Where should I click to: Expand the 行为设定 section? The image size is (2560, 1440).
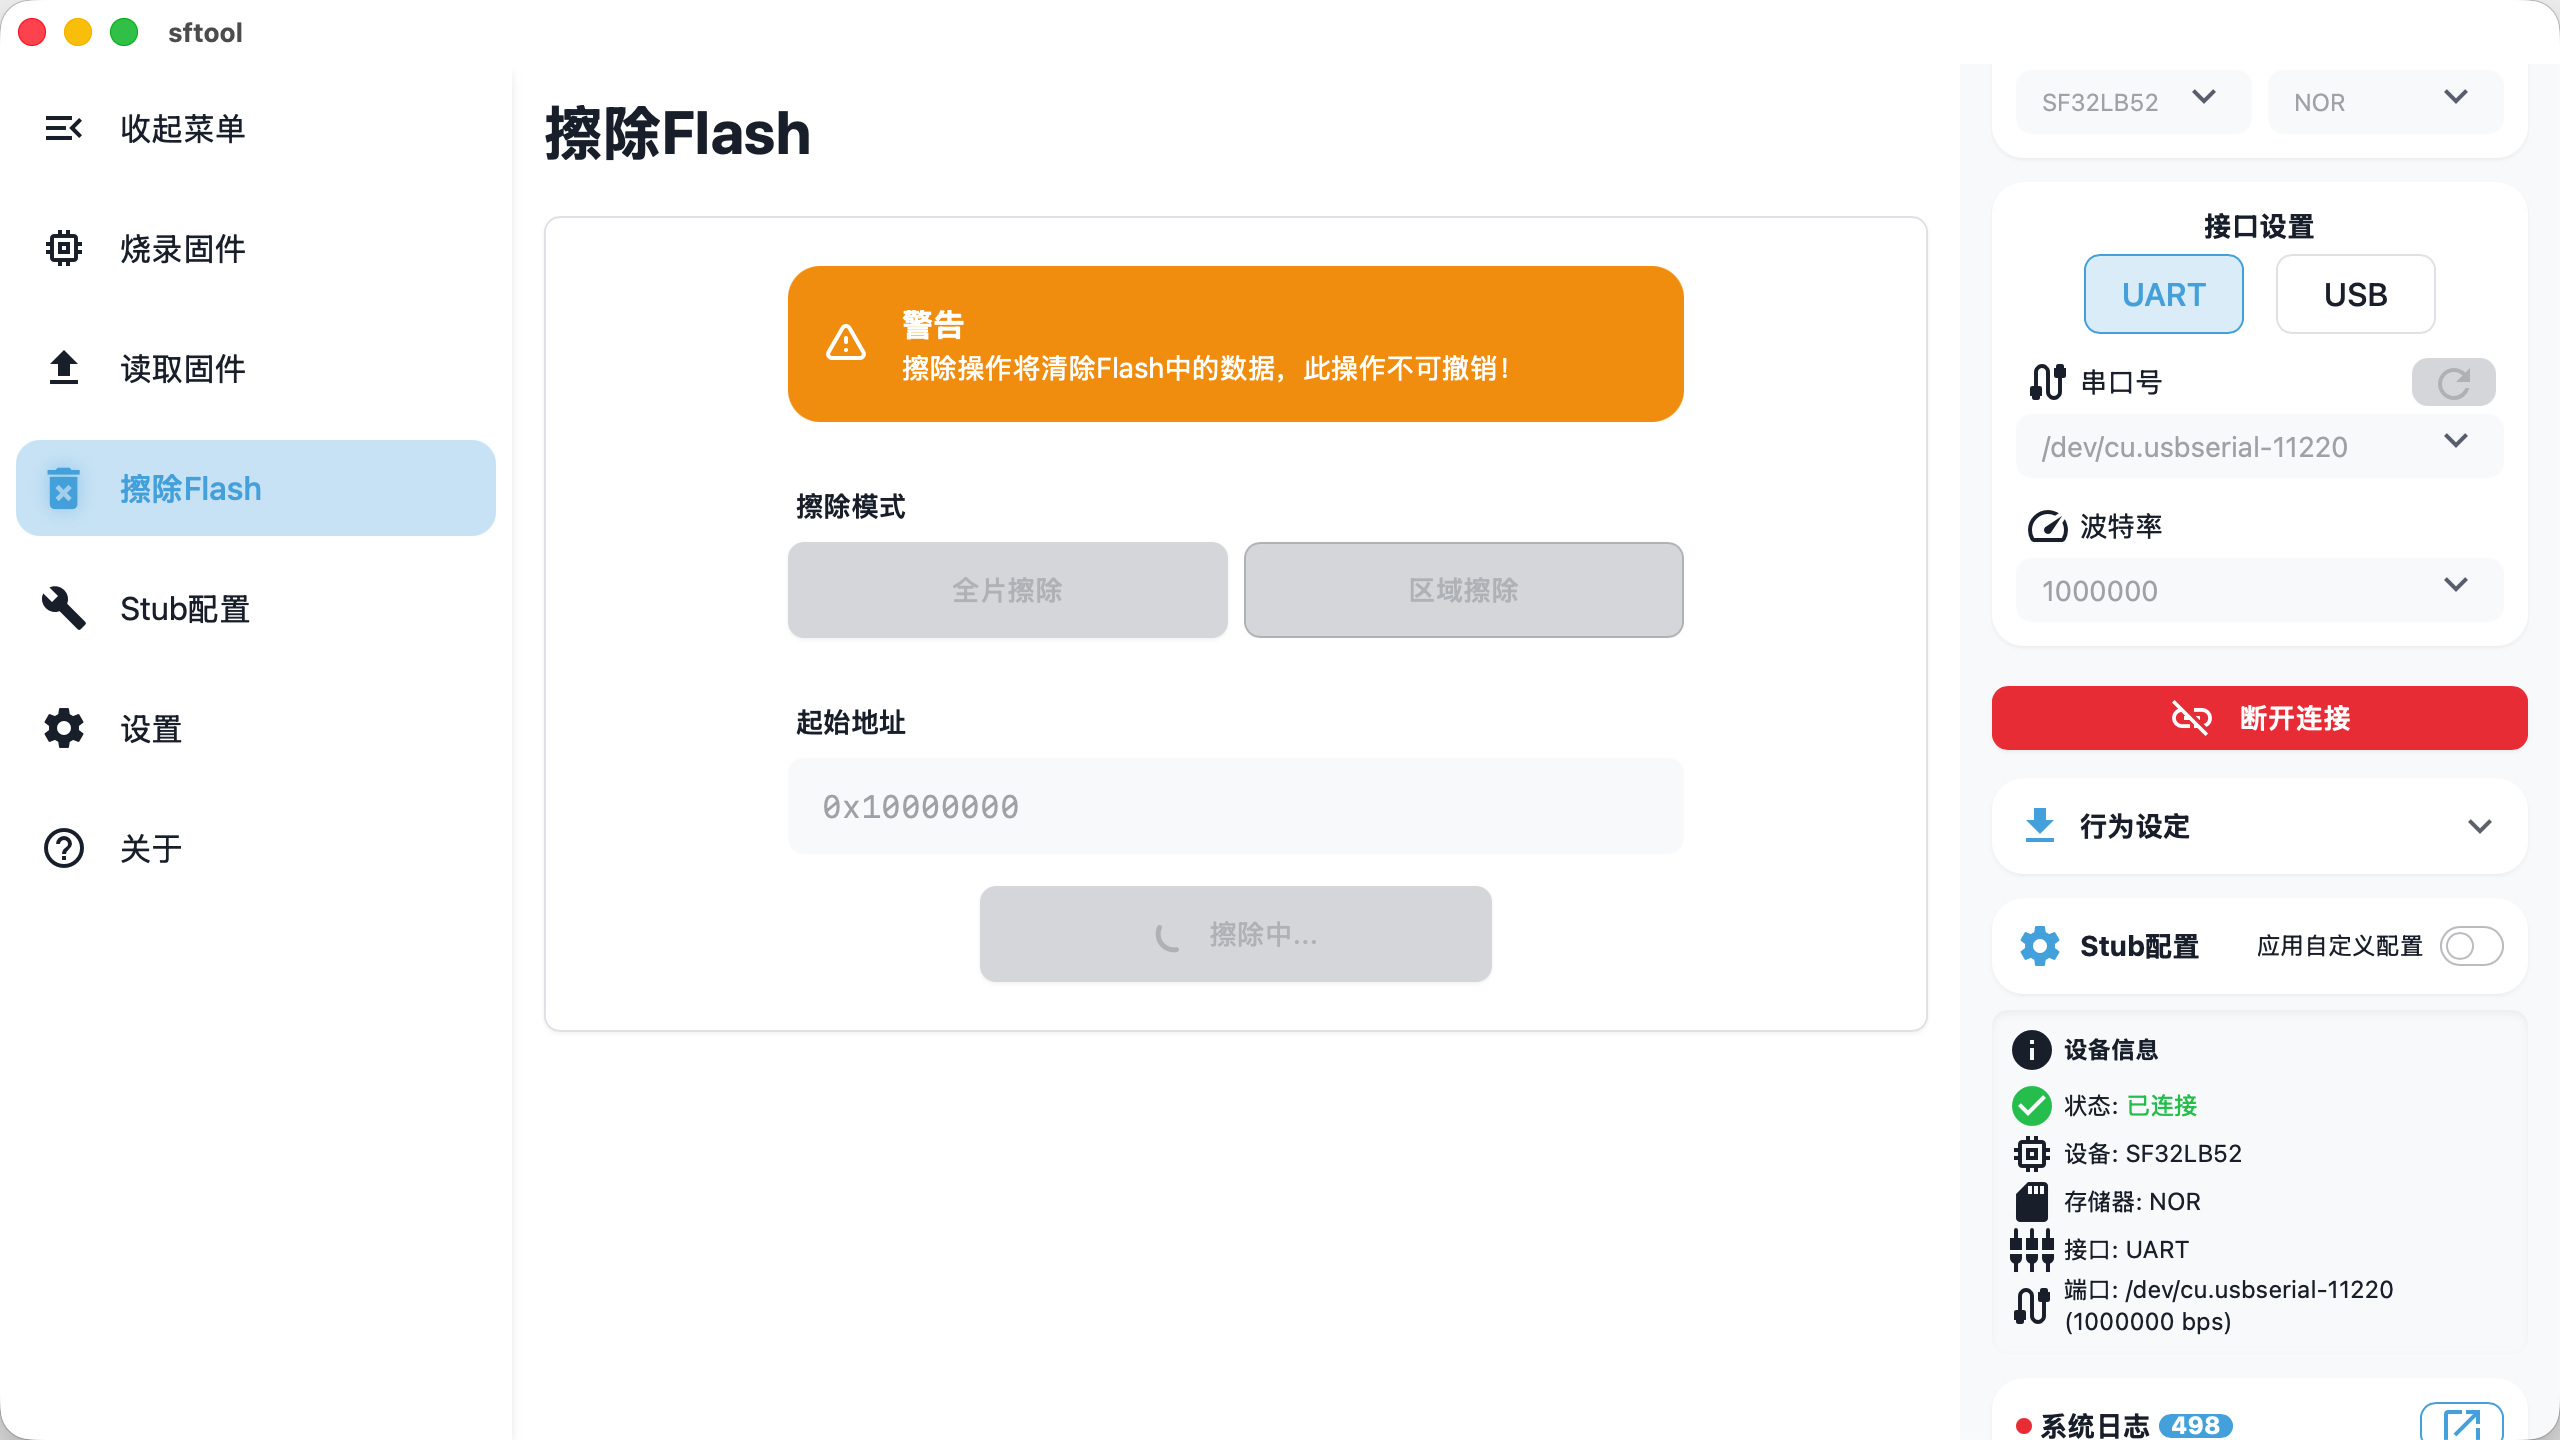pos(2258,826)
